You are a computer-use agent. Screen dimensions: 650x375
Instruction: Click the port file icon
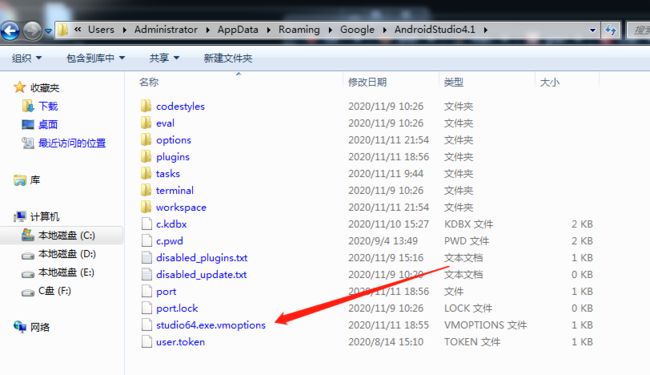147,291
